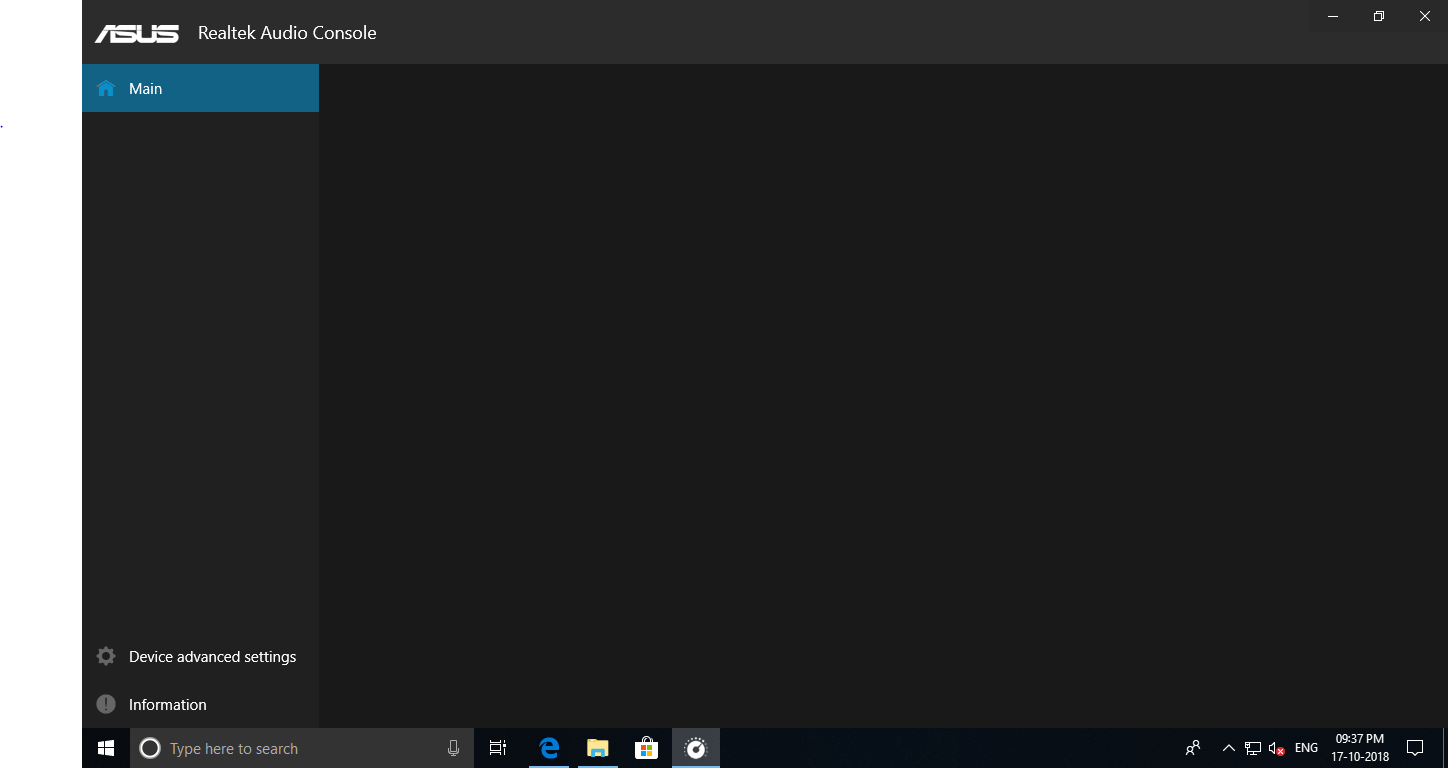Image resolution: width=1448 pixels, height=768 pixels.
Task: Select the Main home item in sidebar
Action: point(200,88)
